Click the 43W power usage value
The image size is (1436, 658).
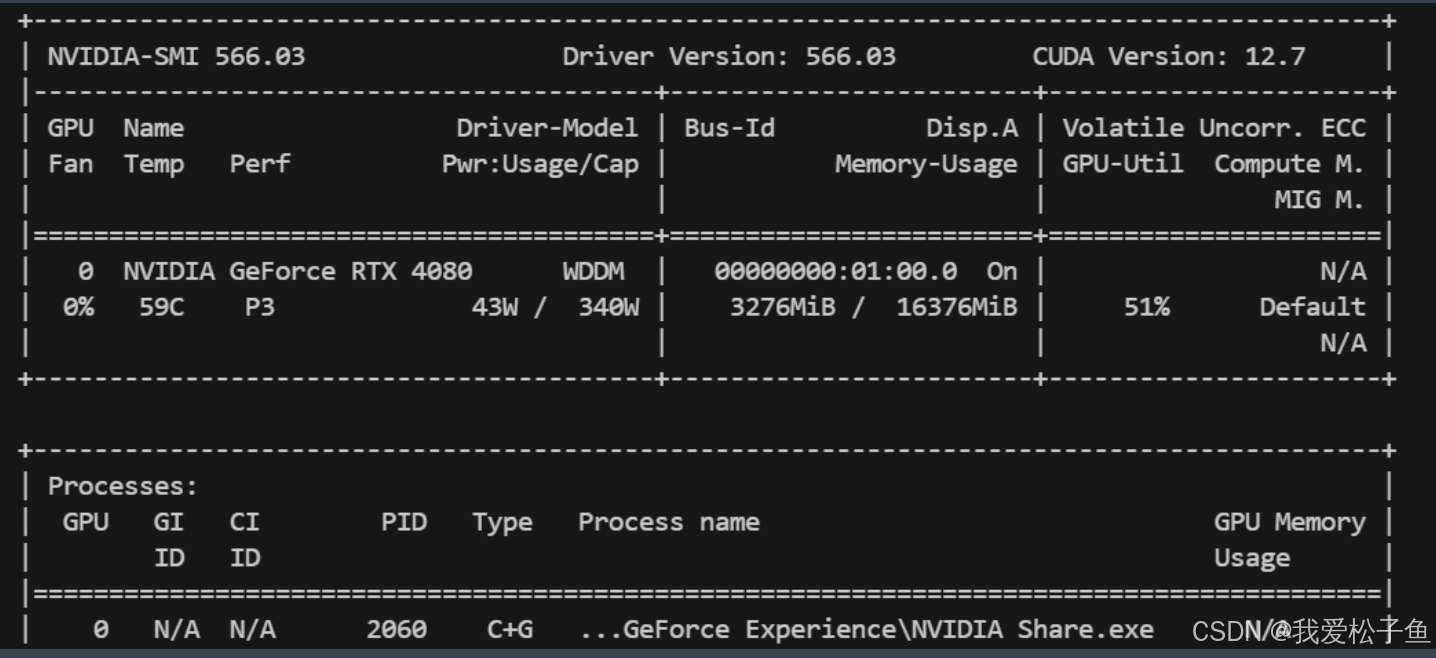pyautogui.click(x=494, y=307)
